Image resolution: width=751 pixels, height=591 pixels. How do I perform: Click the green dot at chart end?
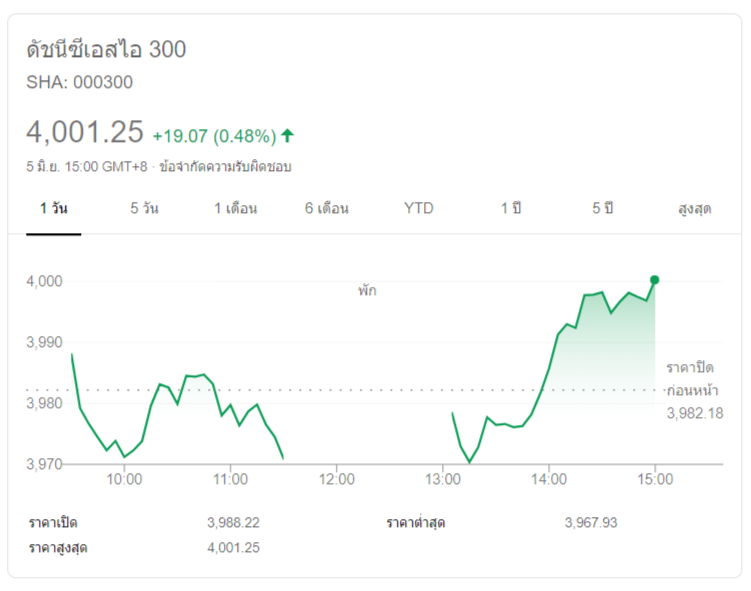tap(654, 280)
